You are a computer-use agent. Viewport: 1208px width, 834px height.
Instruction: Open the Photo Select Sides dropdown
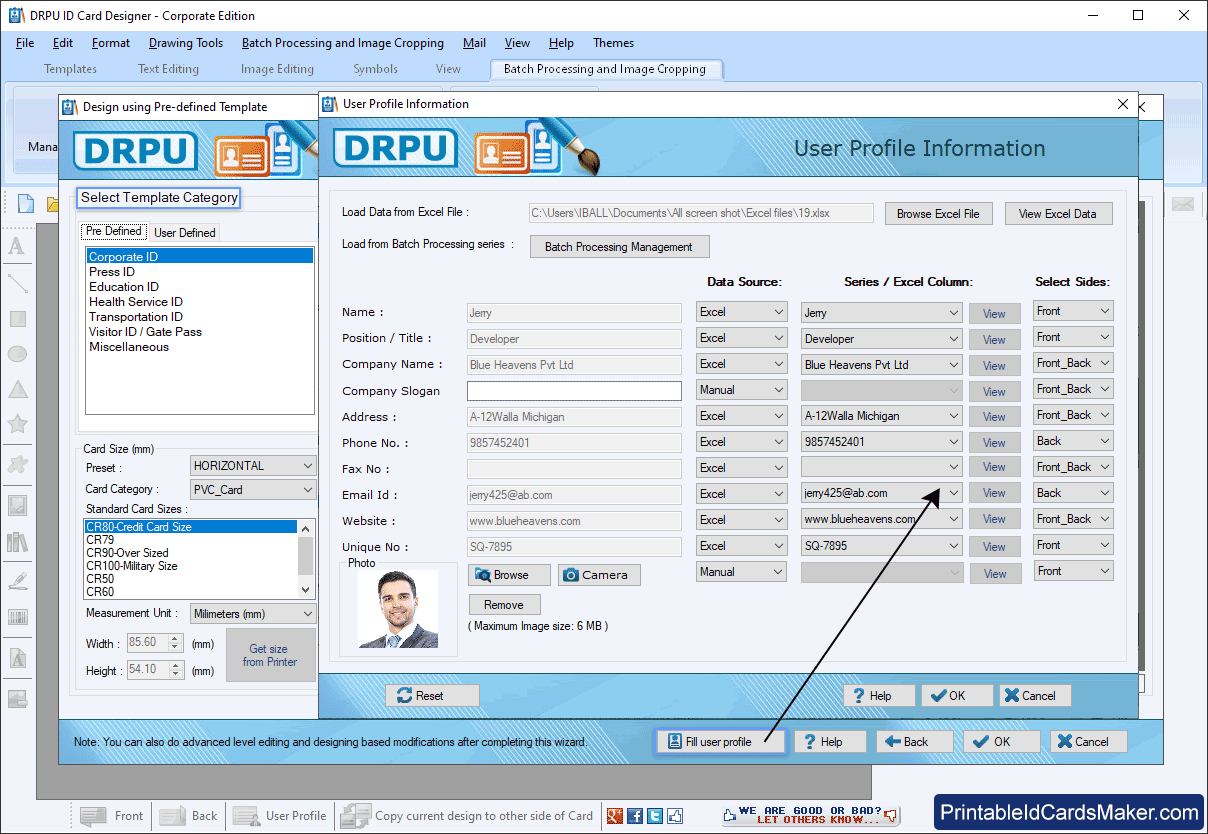(1073, 571)
